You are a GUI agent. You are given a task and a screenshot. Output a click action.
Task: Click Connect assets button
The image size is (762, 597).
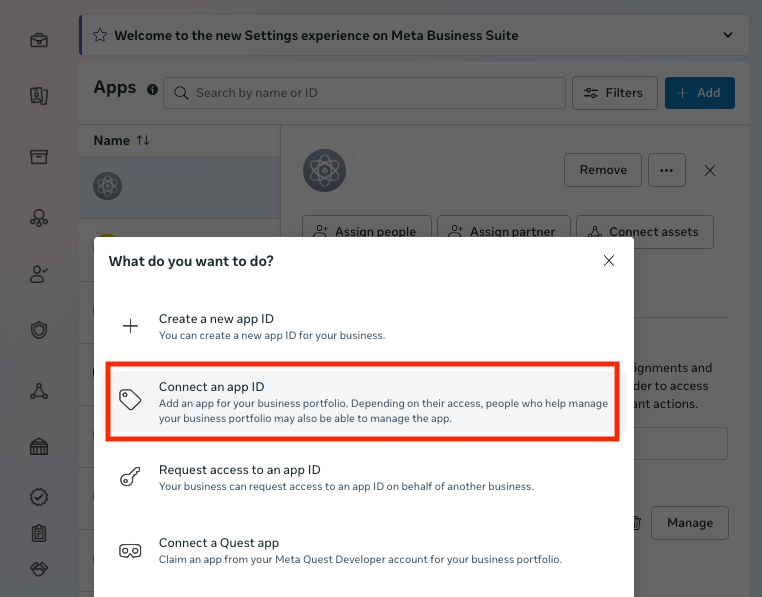tap(645, 232)
